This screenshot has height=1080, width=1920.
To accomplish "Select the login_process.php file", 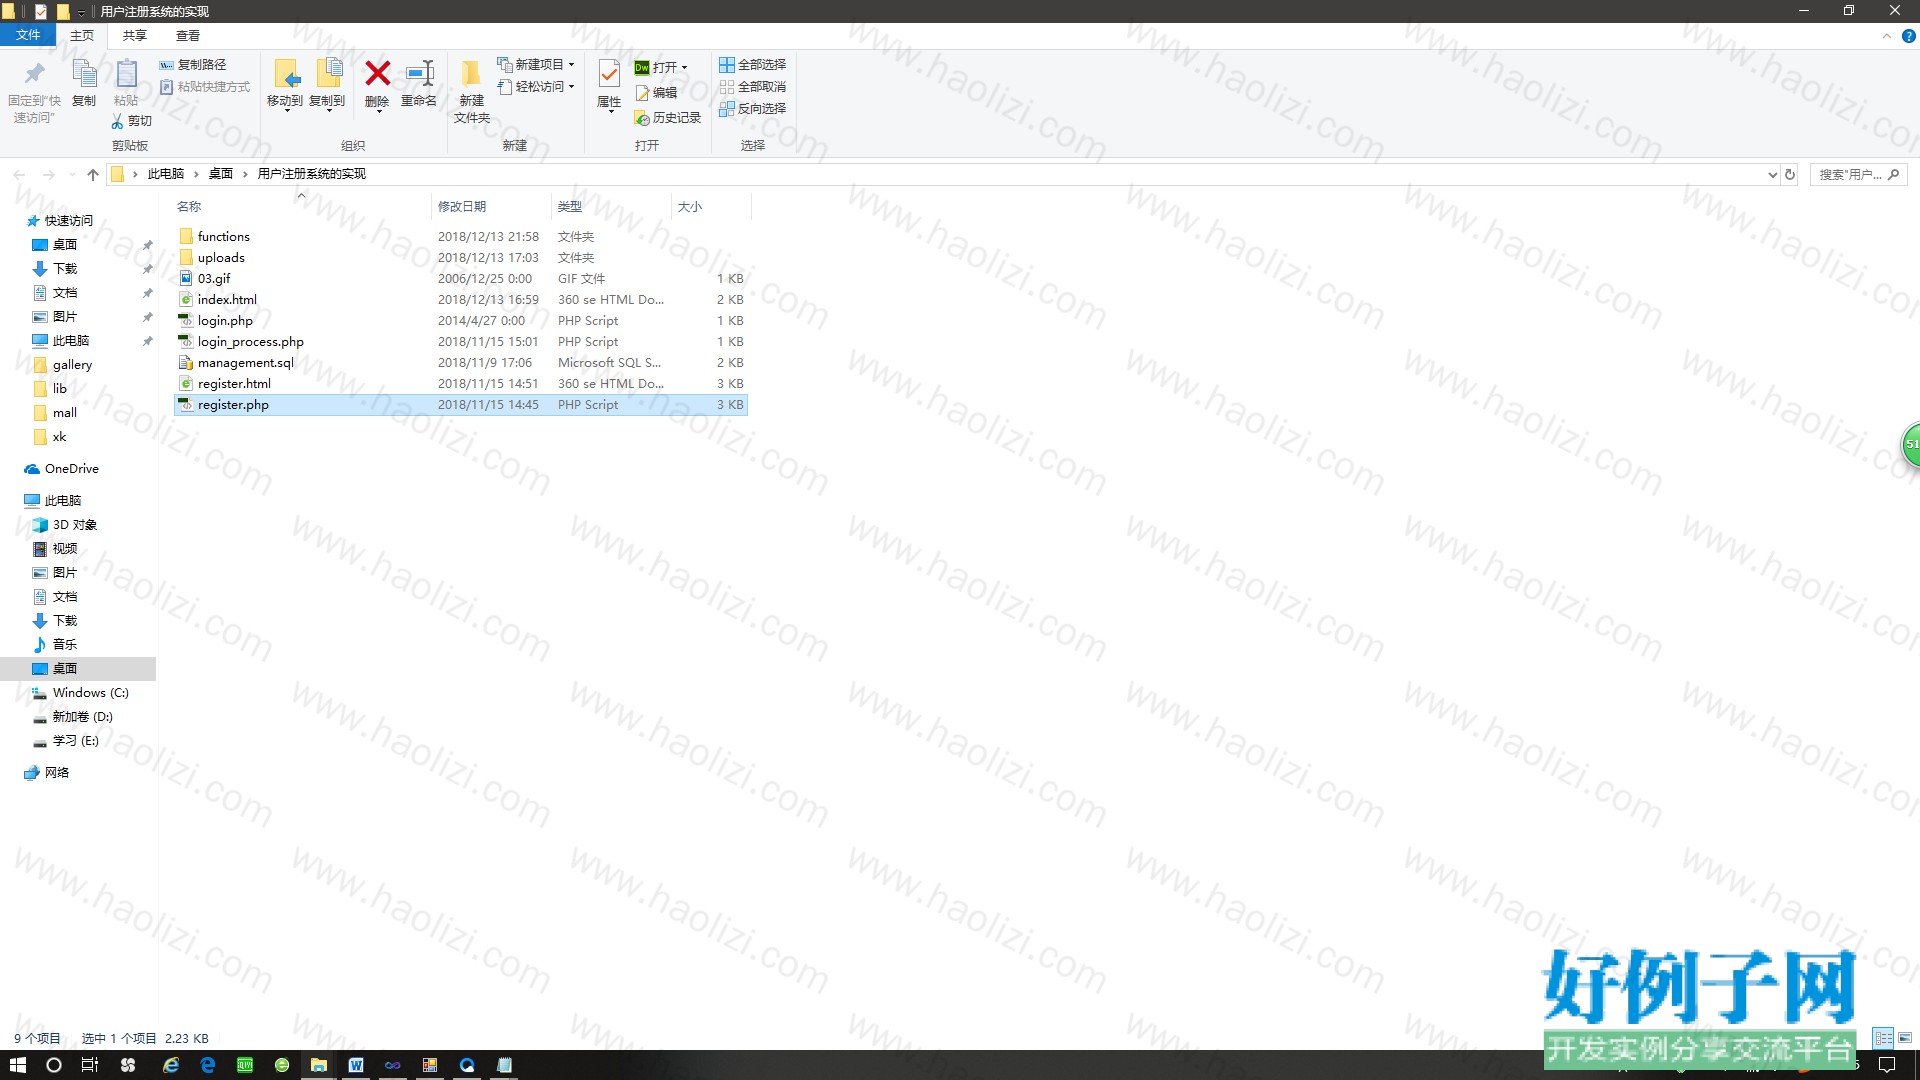I will [x=461, y=342].
